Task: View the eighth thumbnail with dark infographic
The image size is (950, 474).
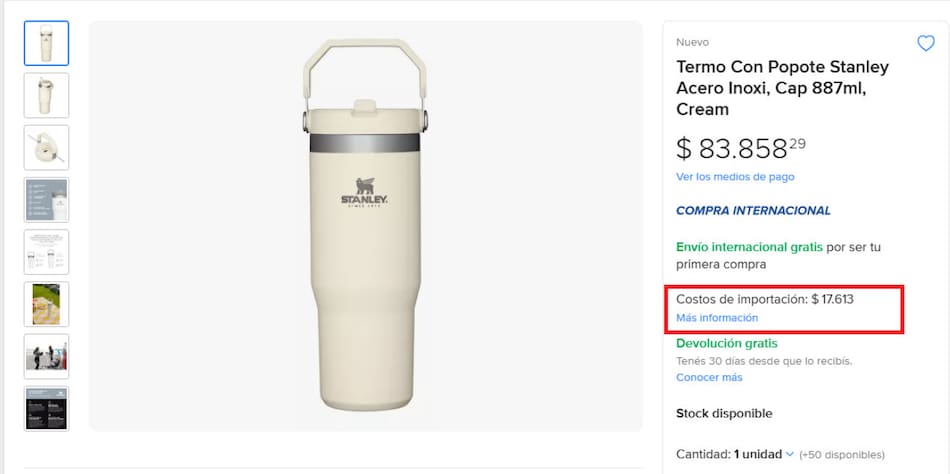Action: pos(46,408)
